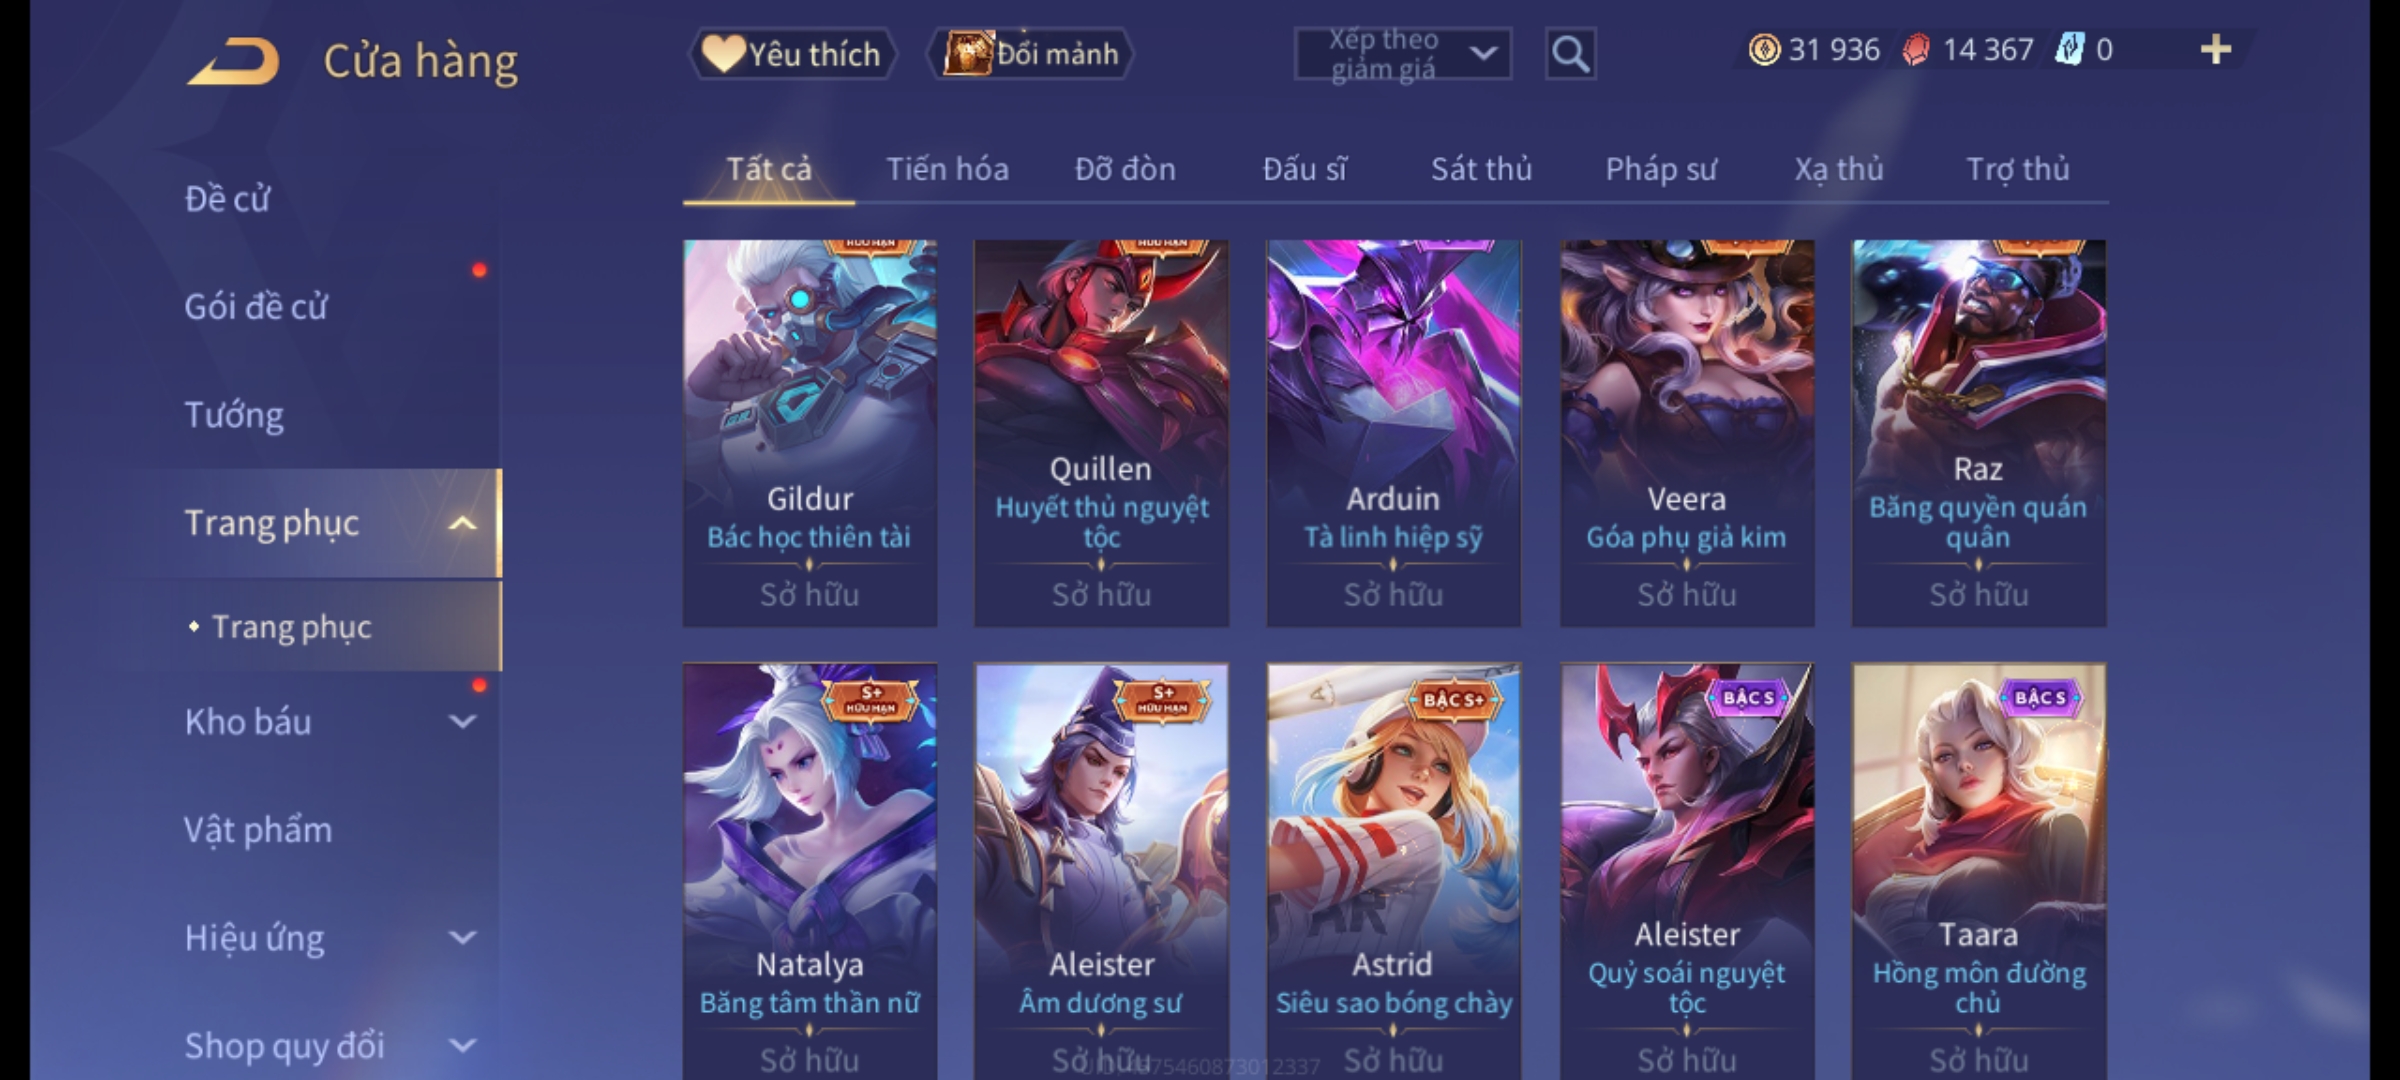Open the Yêu thích heart button
Screen dimensions: 2400x1080
(792, 54)
